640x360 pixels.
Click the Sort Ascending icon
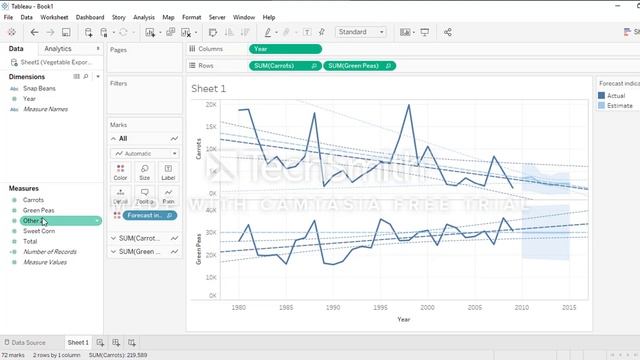(229, 32)
